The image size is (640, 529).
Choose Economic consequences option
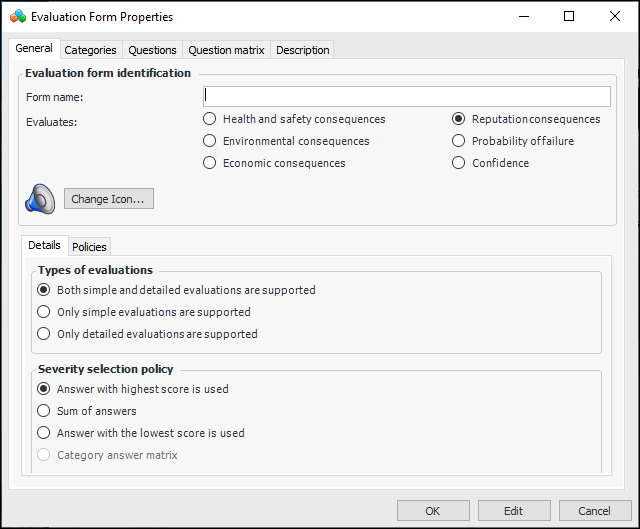click(x=210, y=163)
